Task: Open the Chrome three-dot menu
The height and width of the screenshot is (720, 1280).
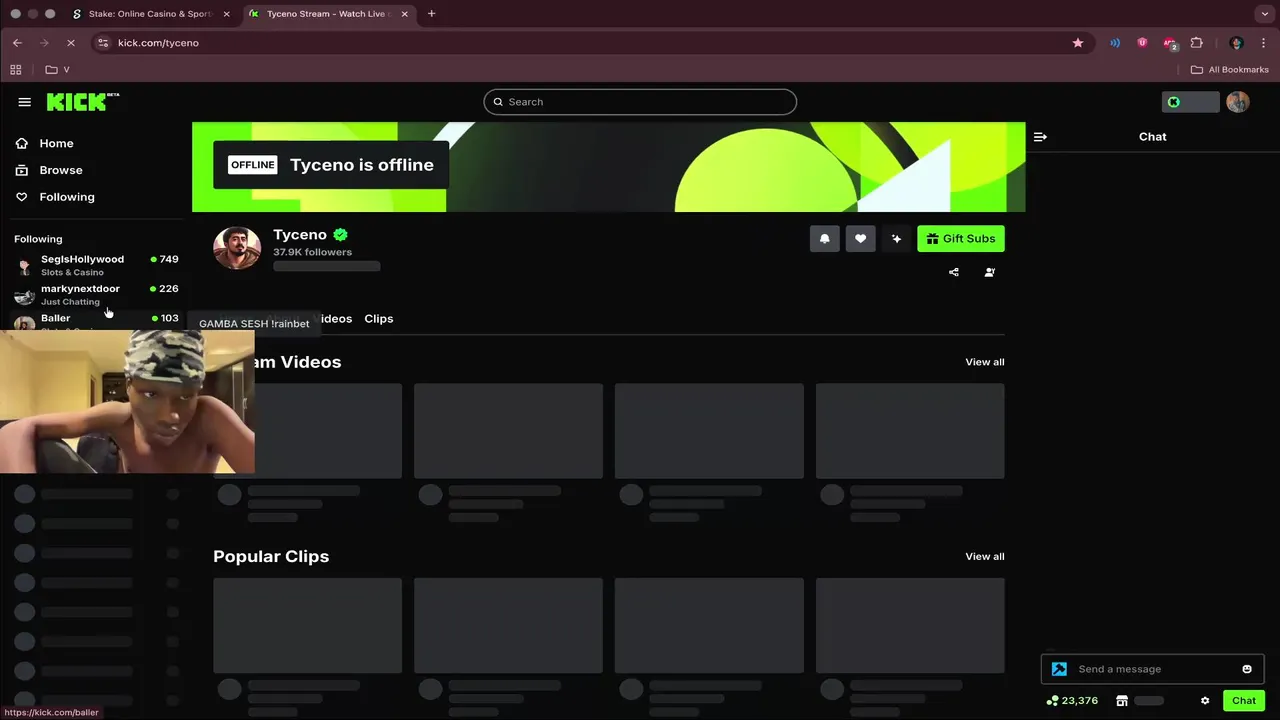Action: click(x=1264, y=43)
